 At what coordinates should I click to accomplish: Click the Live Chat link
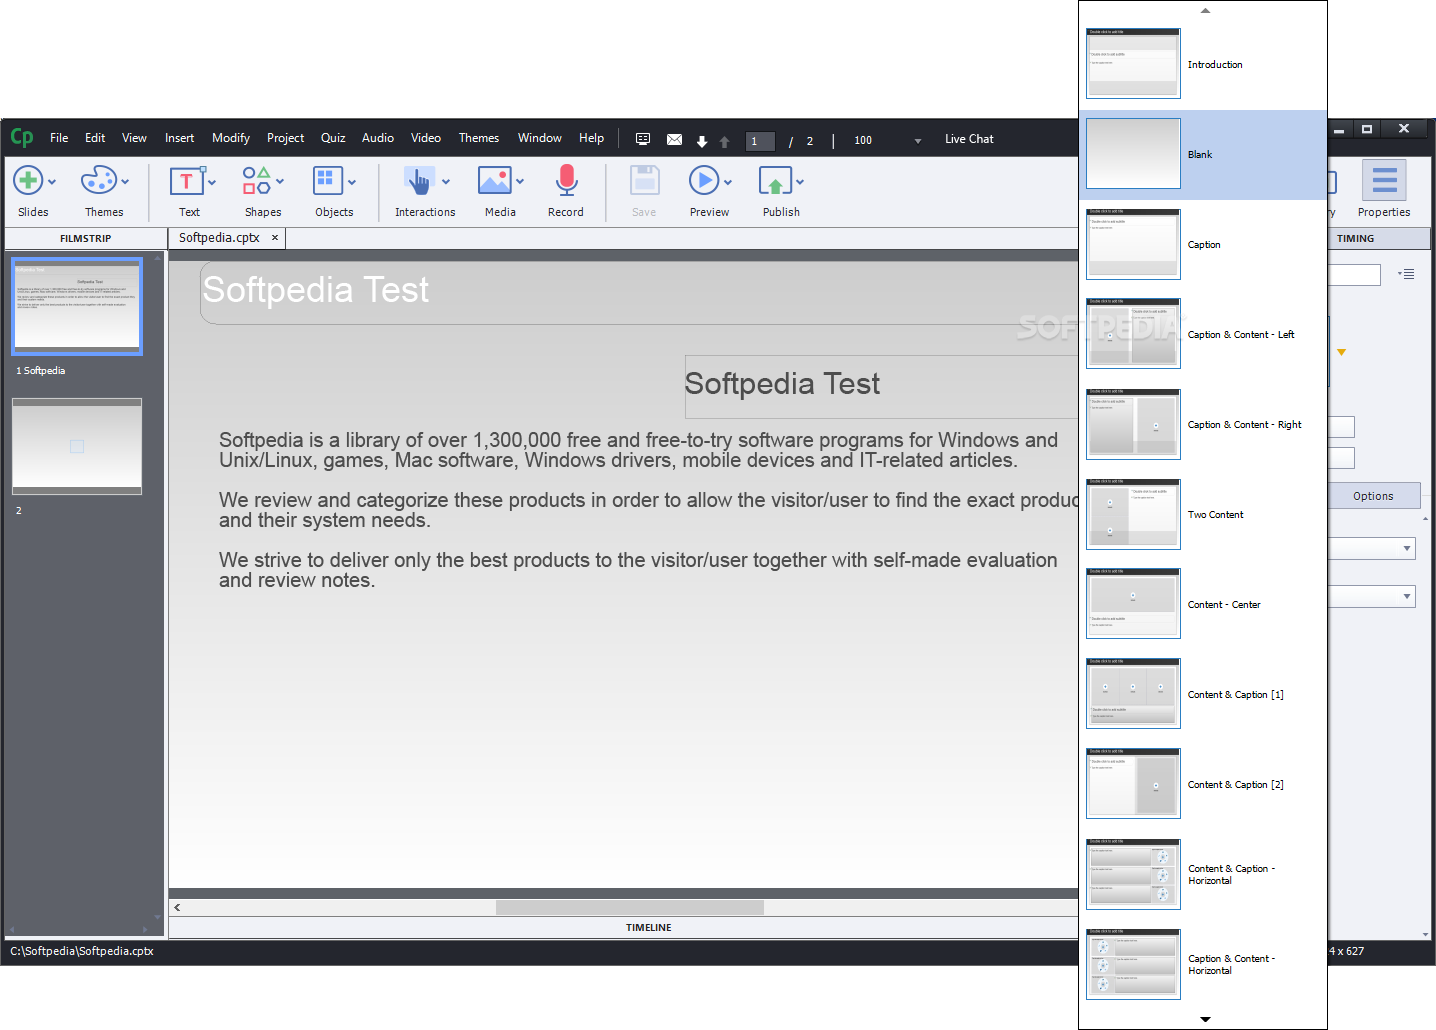pos(969,139)
